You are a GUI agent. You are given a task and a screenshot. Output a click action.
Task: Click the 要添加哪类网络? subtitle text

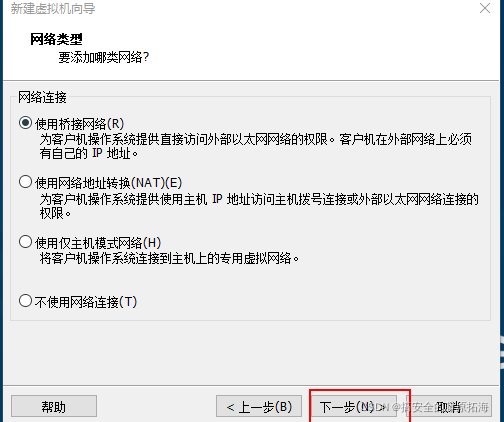coord(104,57)
